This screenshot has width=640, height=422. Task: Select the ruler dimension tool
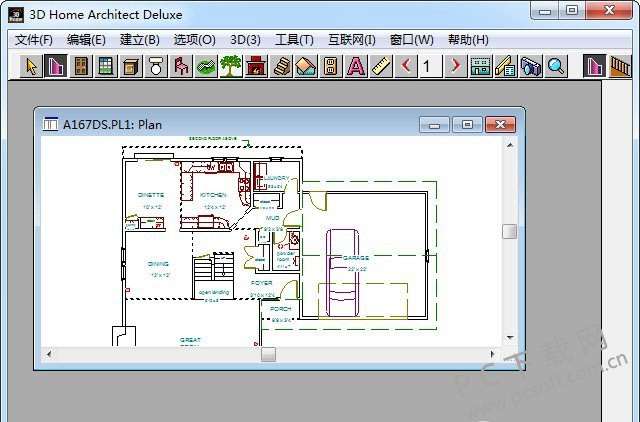[381, 66]
